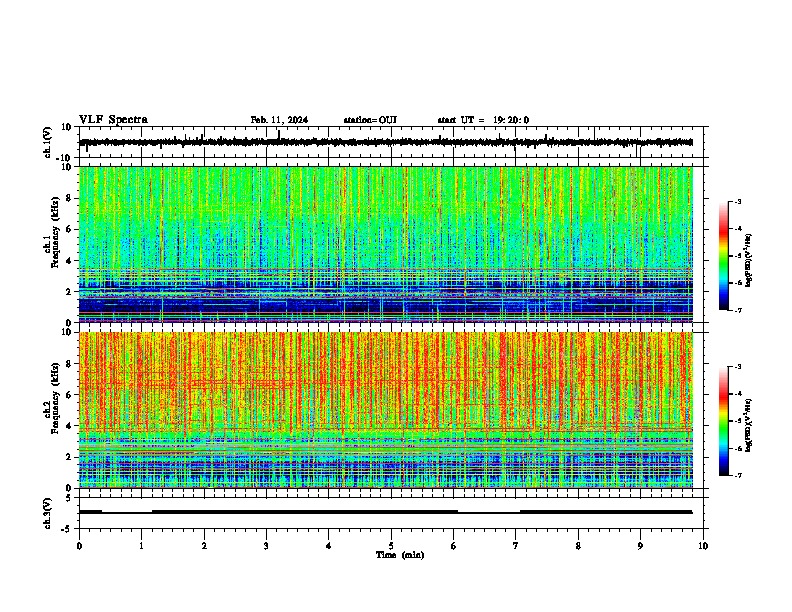
Task: Click the ch.1(V) waveform trace
Action: click(x=385, y=142)
